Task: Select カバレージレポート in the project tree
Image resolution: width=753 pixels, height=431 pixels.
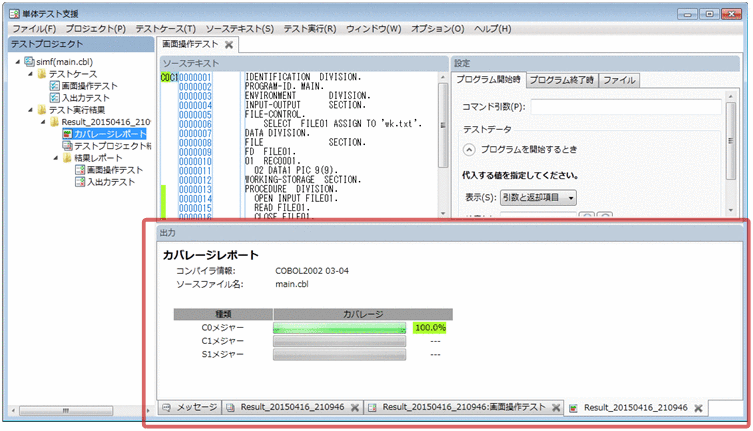Action: click(x=110, y=134)
